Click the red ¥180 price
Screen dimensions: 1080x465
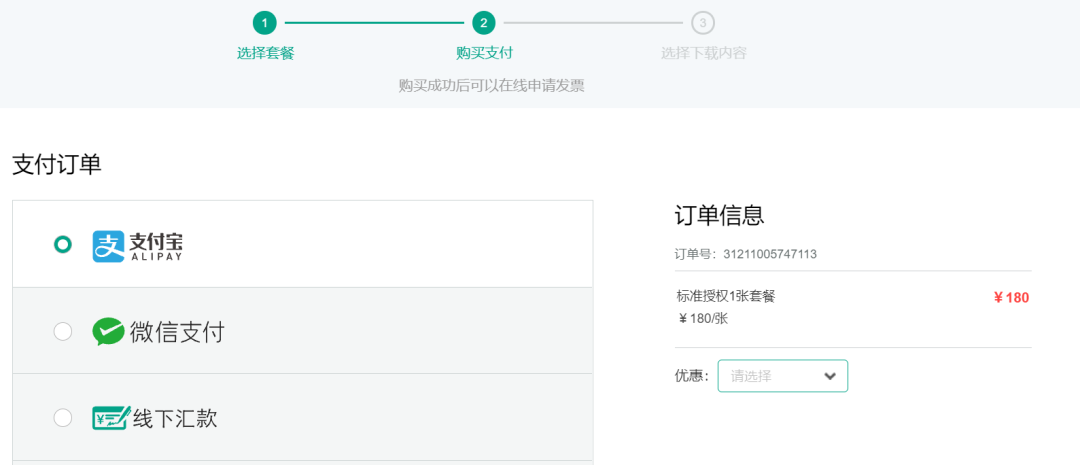click(1011, 297)
